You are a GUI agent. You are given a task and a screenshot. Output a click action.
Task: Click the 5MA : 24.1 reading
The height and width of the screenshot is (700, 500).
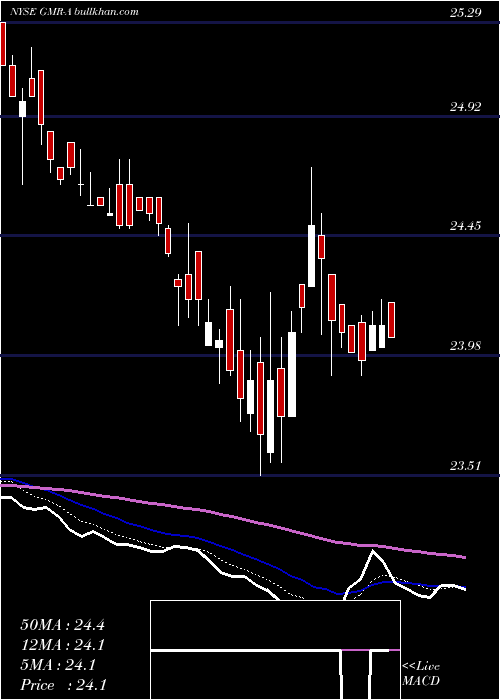click(x=58, y=665)
